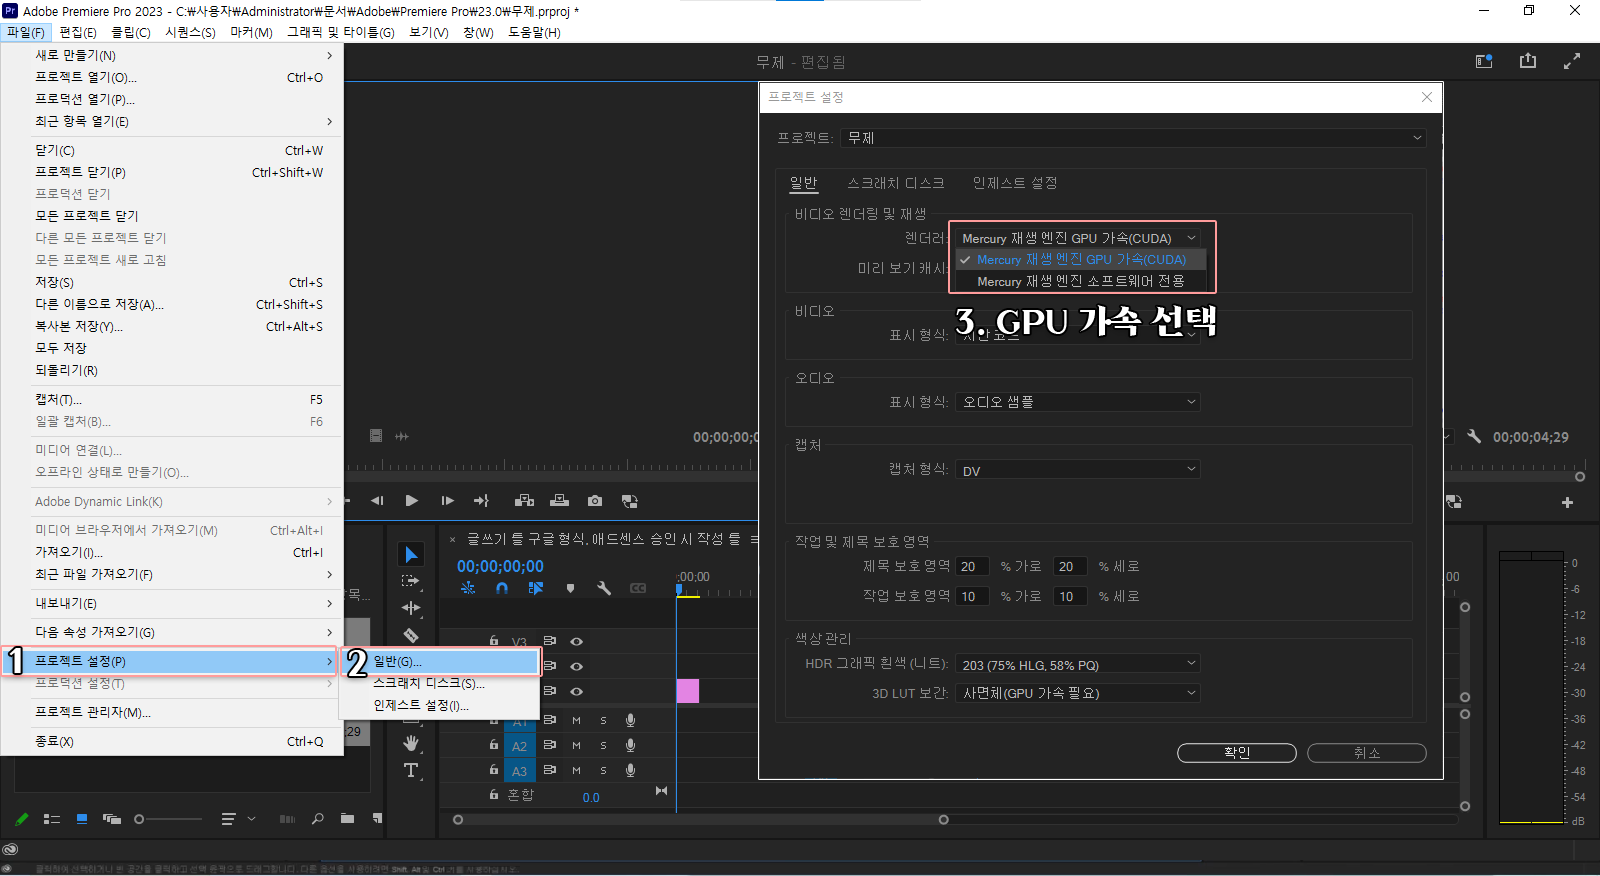Add a marker in the timeline
1600x876 pixels.
click(x=570, y=589)
